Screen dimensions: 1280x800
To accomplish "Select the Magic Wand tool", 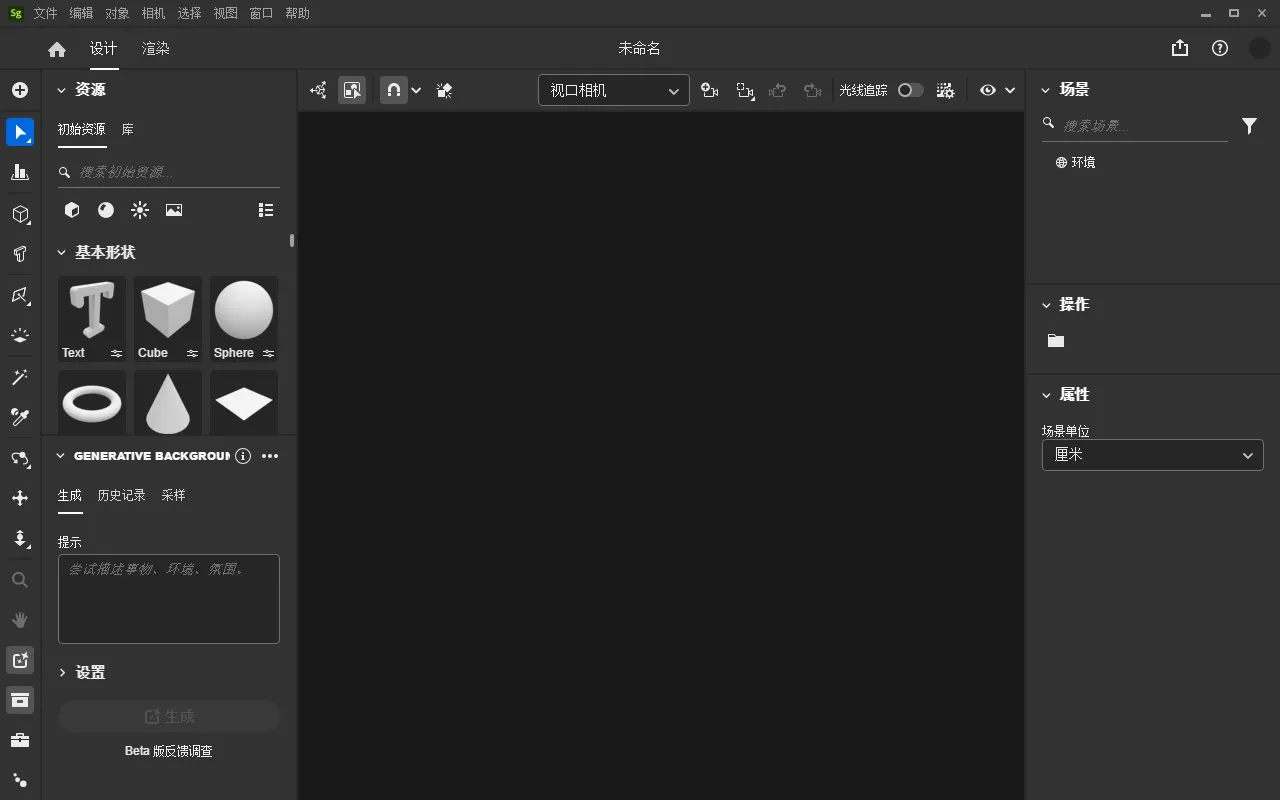I will tap(20, 377).
